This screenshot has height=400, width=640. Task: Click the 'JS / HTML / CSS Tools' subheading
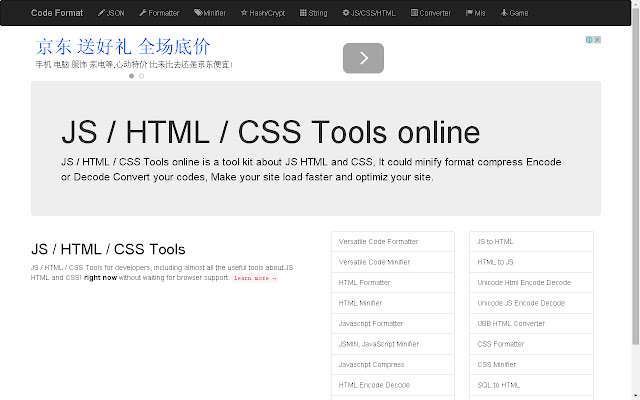tap(108, 249)
